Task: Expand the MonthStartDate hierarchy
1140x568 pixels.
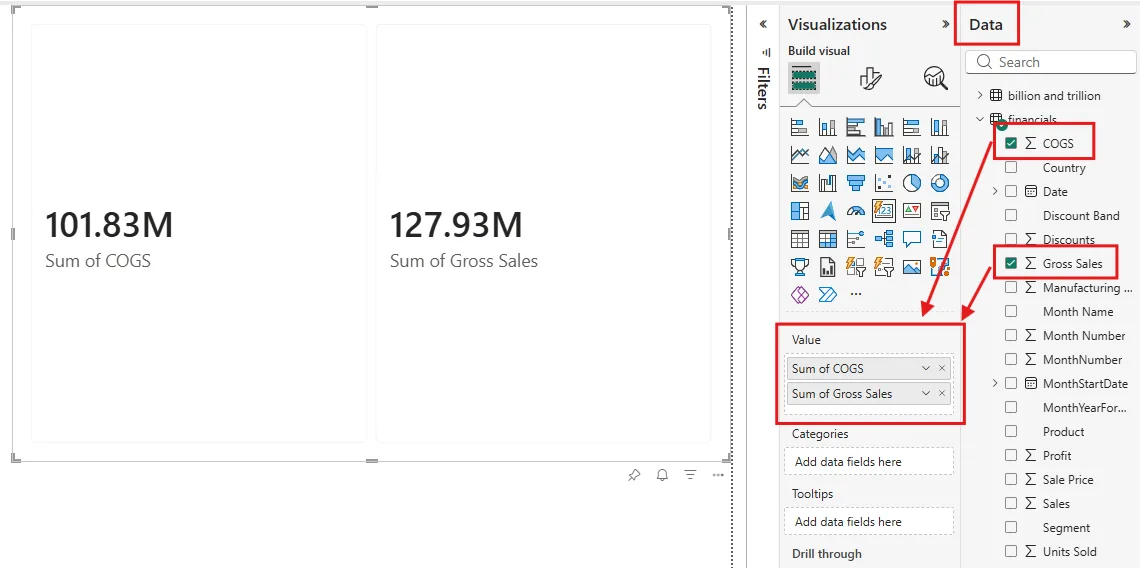Action: pos(995,383)
